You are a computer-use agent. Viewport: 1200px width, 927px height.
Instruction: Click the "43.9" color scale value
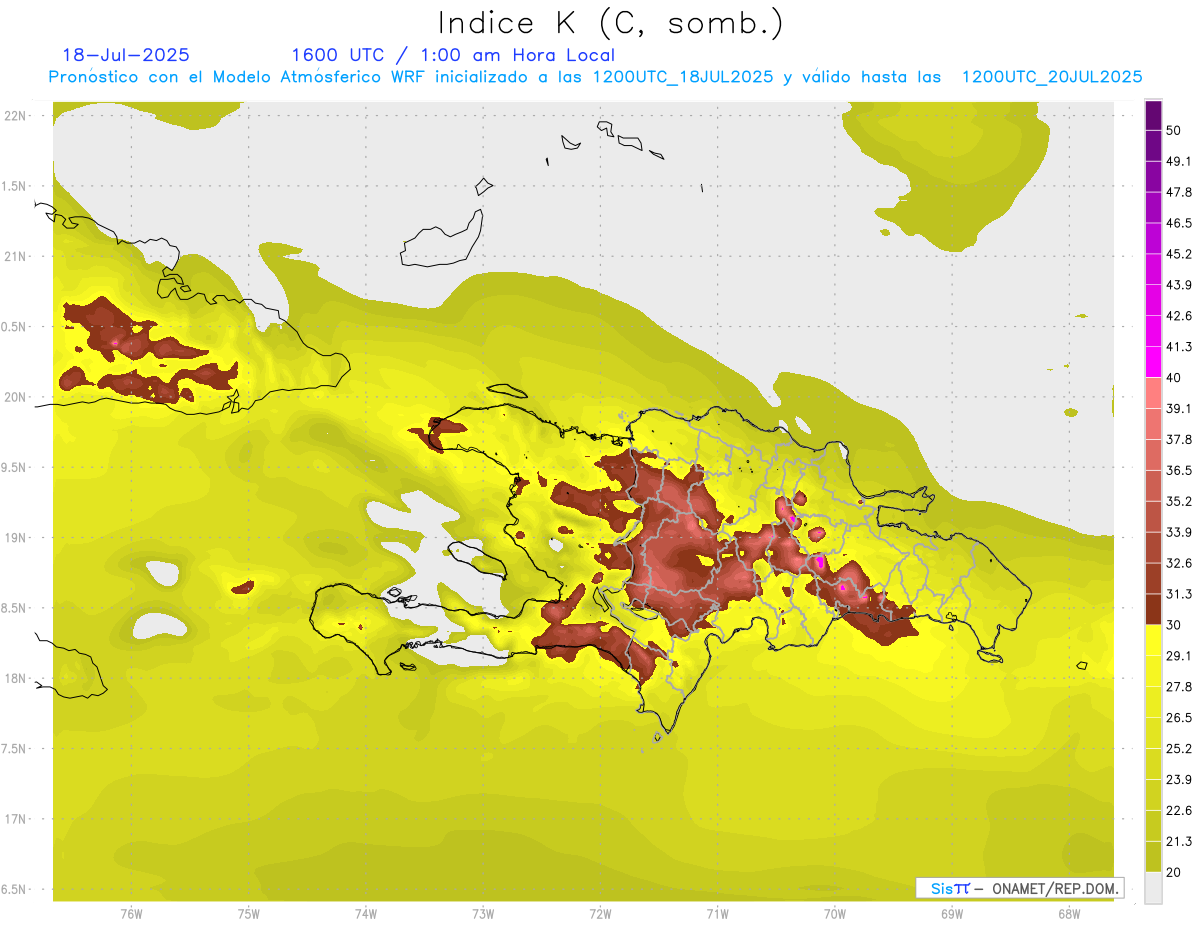(1179, 285)
